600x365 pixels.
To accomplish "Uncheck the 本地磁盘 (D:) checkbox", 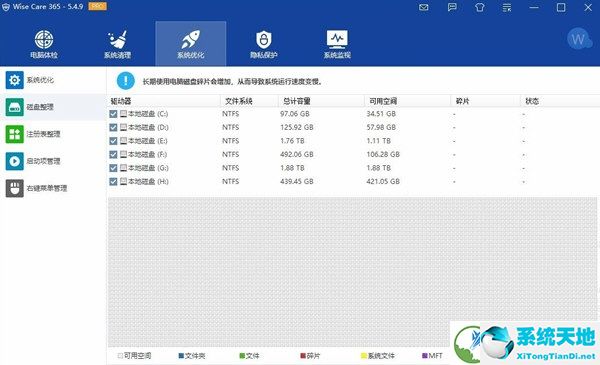I will point(113,127).
